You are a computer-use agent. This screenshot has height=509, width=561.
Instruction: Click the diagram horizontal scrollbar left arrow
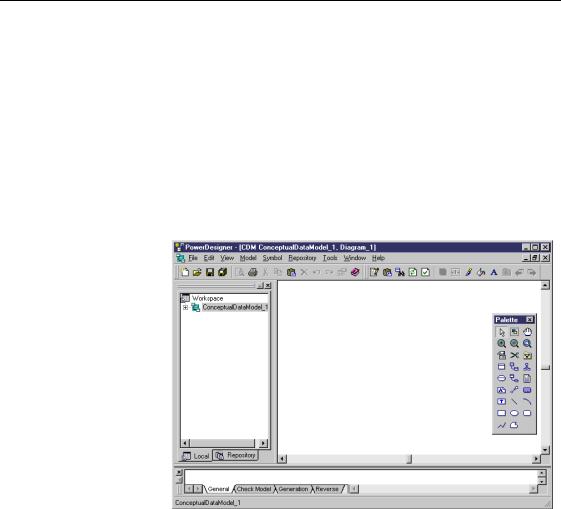pyautogui.click(x=282, y=459)
